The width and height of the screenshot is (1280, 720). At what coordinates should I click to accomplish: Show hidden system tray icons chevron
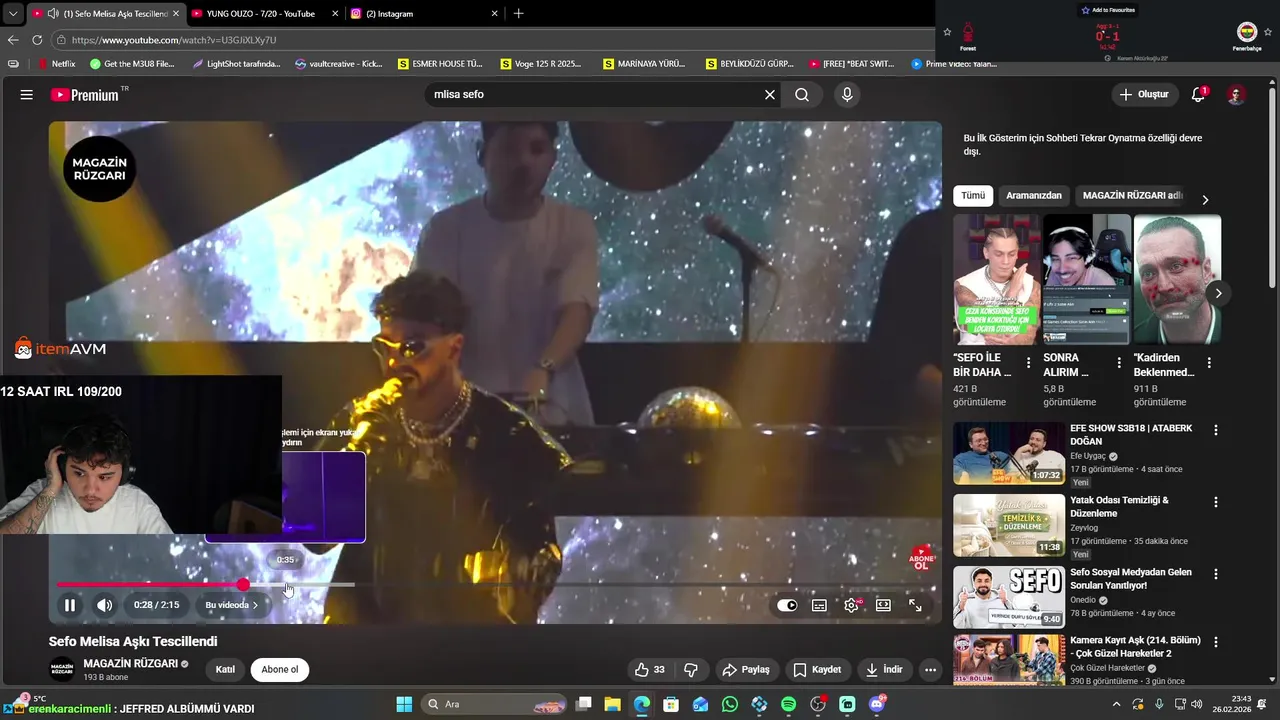tap(1117, 705)
